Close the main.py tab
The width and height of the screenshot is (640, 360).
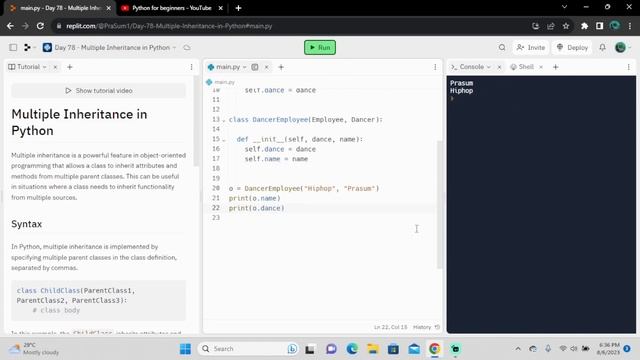(x=266, y=67)
